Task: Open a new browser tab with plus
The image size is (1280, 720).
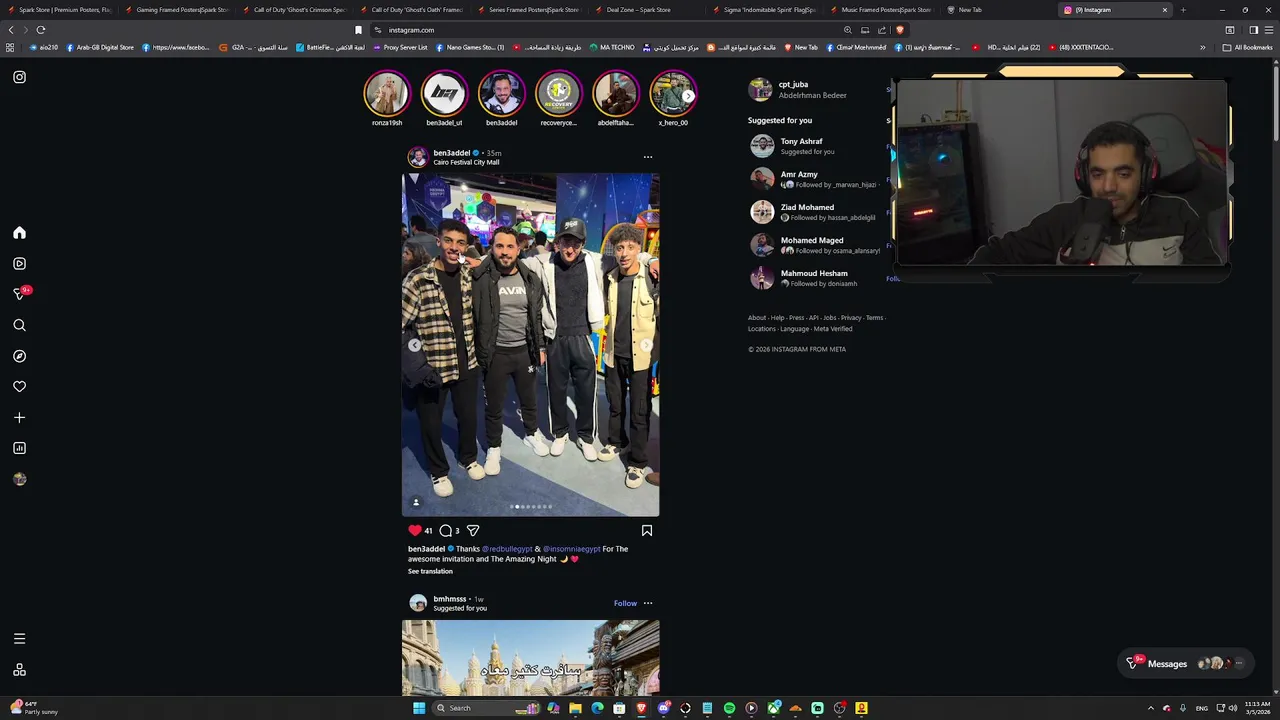Action: pyautogui.click(x=1183, y=10)
